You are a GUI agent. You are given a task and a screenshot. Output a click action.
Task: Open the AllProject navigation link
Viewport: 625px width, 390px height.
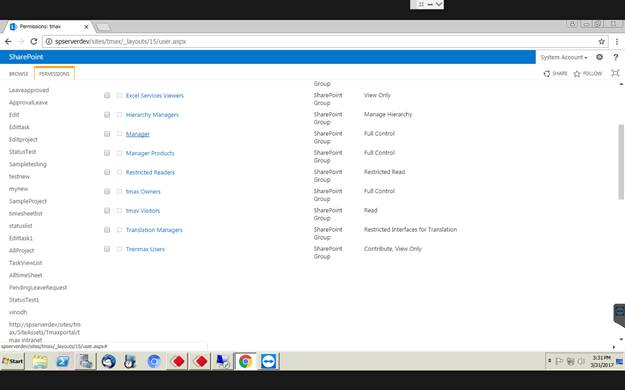22,250
